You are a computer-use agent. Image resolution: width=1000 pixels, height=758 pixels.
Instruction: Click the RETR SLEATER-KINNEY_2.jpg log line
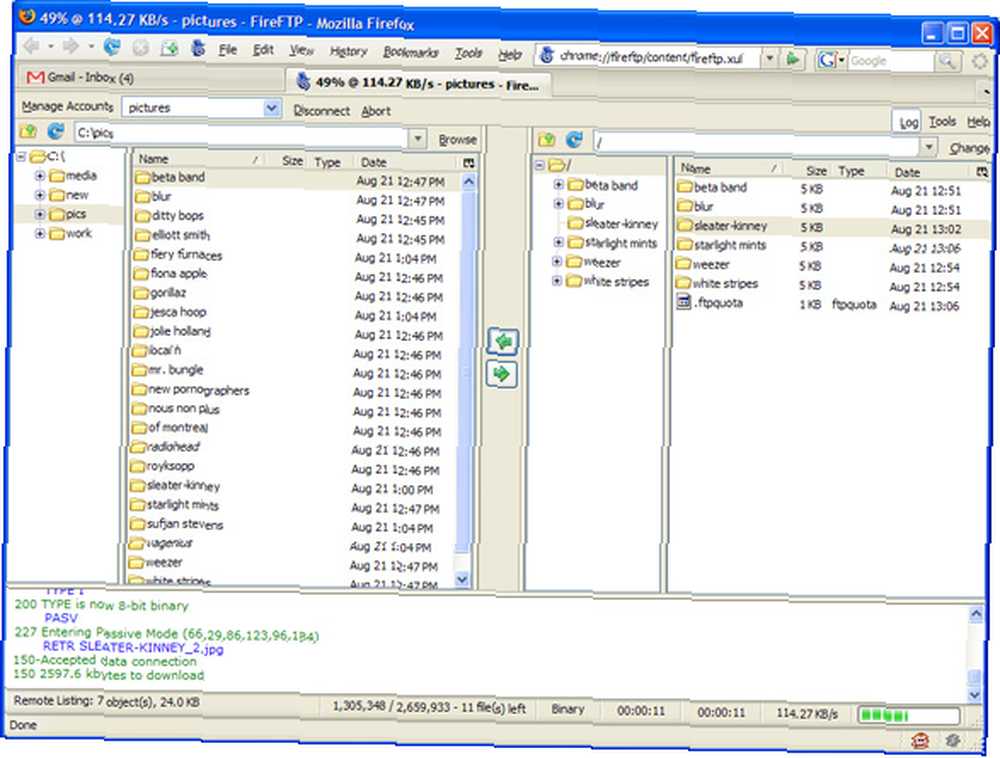133,648
